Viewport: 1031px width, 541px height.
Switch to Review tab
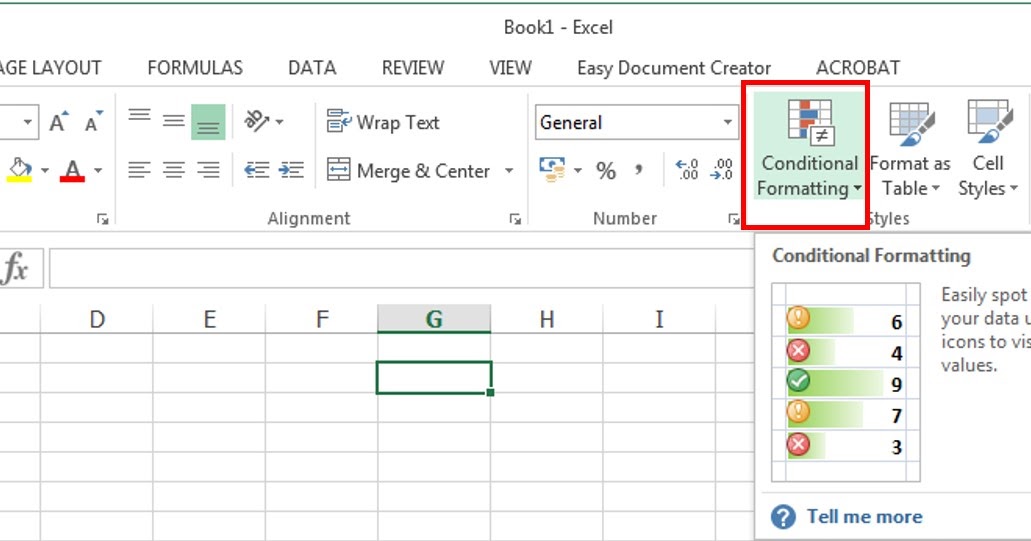pos(413,68)
